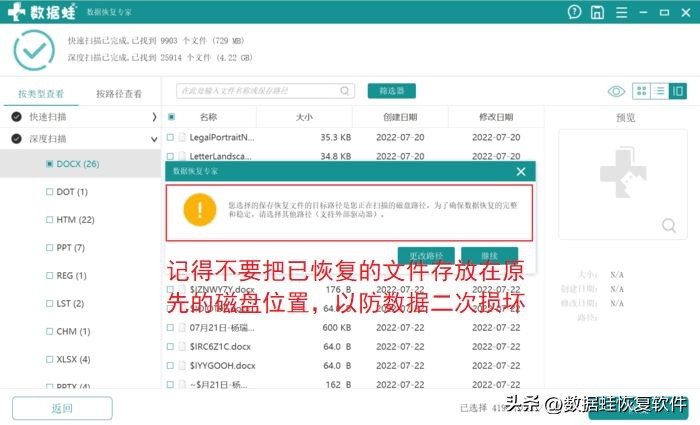Viewport: 700px width, 425px height.
Task: Collapse the 深度扫描 section arrow
Action: tap(154, 139)
